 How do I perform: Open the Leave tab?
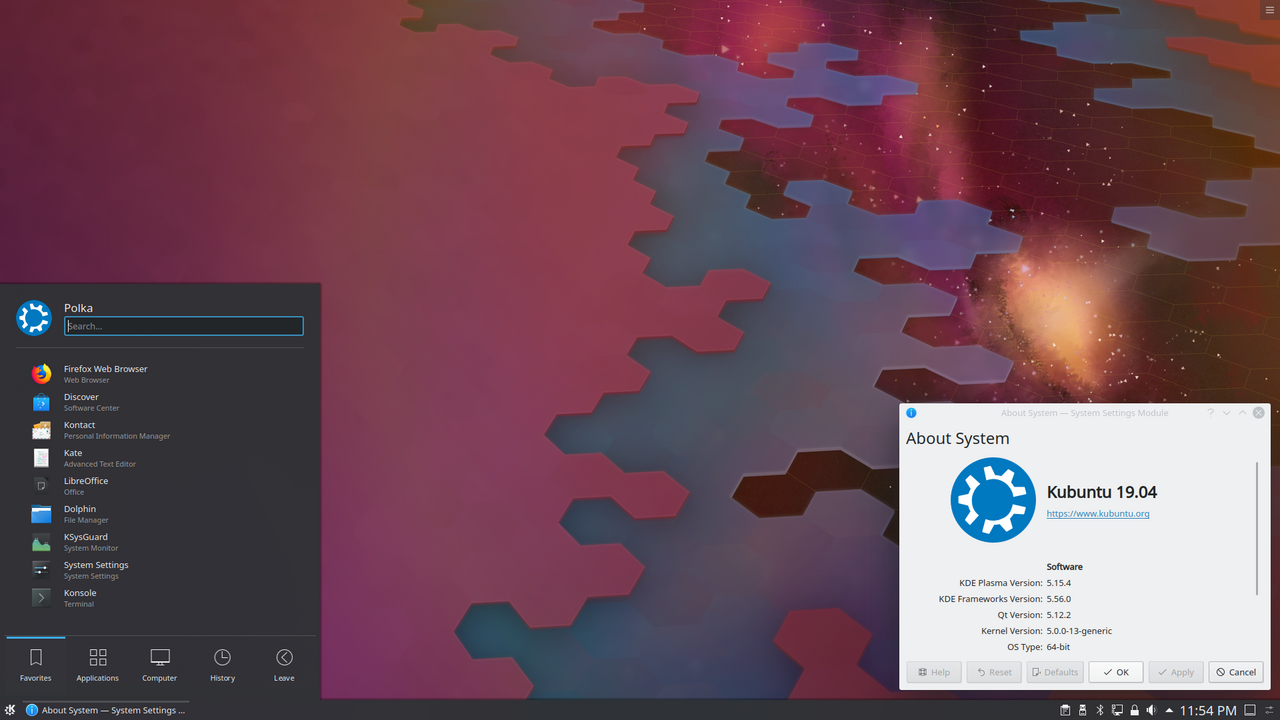(284, 665)
